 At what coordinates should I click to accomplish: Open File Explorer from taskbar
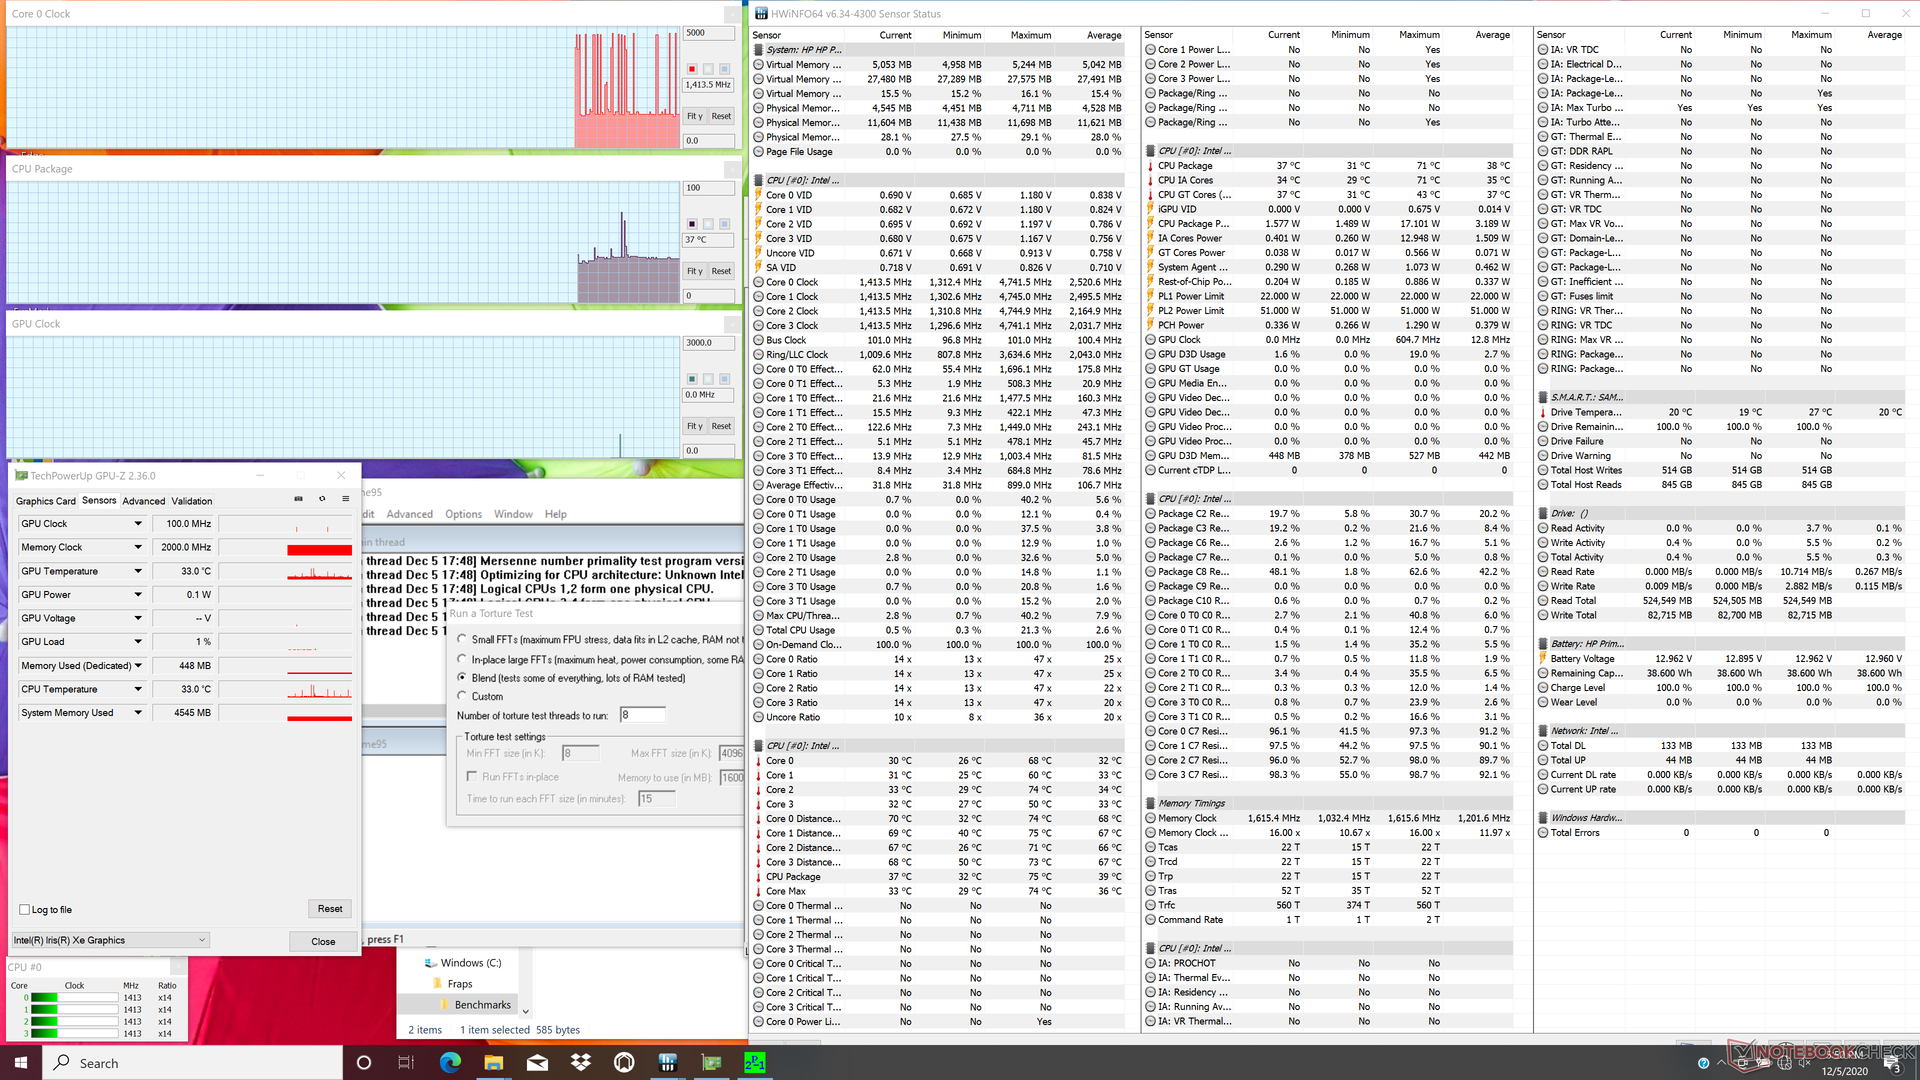[493, 1062]
